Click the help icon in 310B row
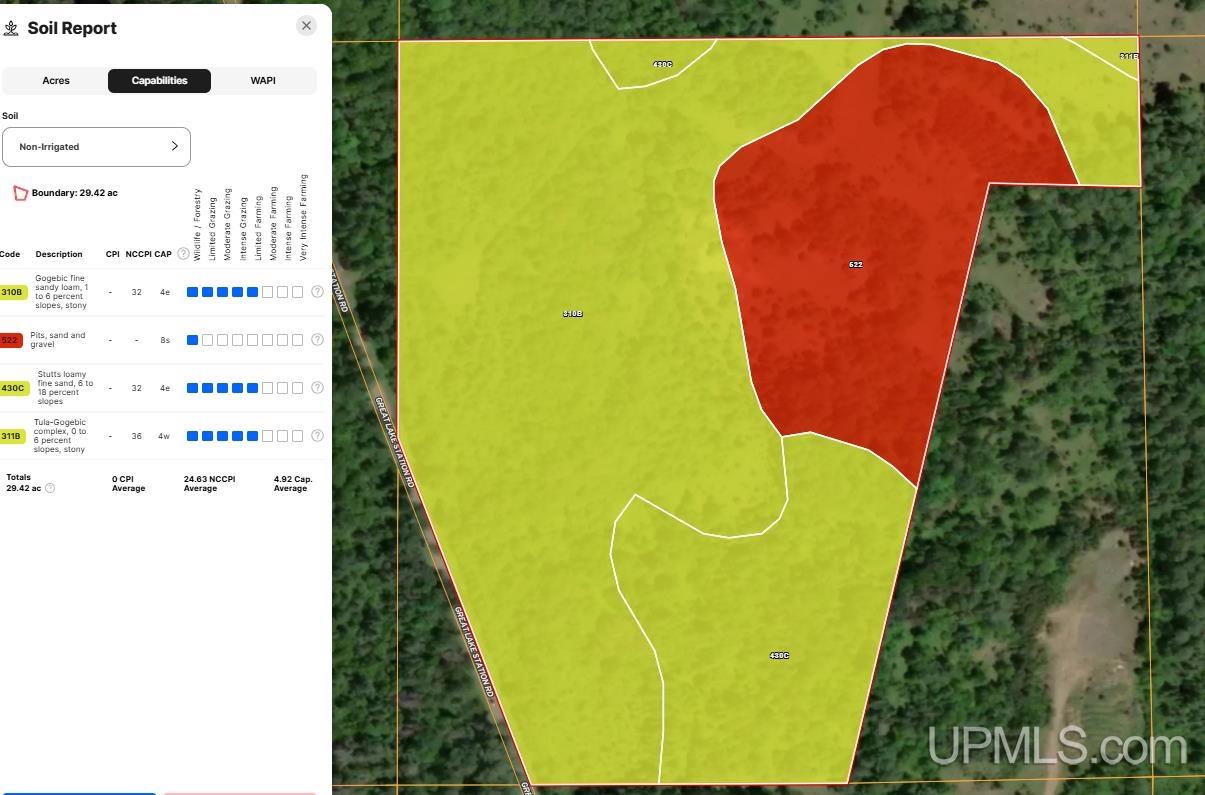 point(317,292)
